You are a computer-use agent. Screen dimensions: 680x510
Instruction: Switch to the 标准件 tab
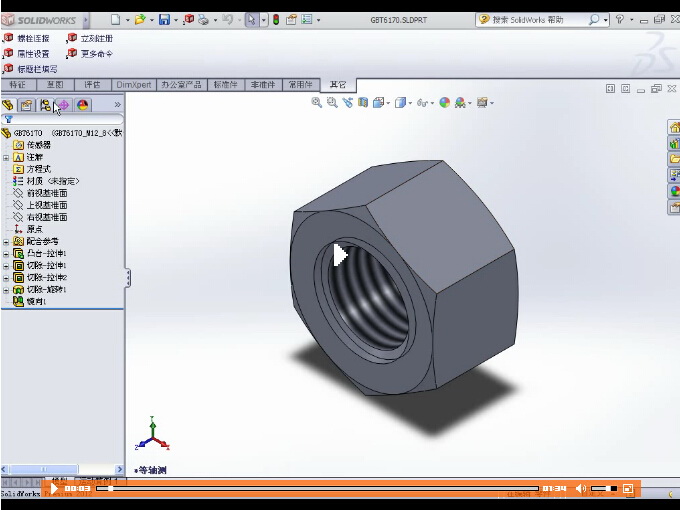(226, 85)
